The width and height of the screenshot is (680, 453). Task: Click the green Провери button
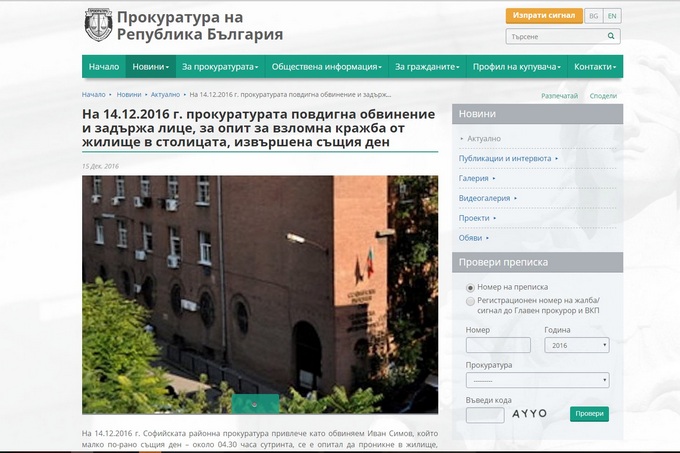[589, 414]
